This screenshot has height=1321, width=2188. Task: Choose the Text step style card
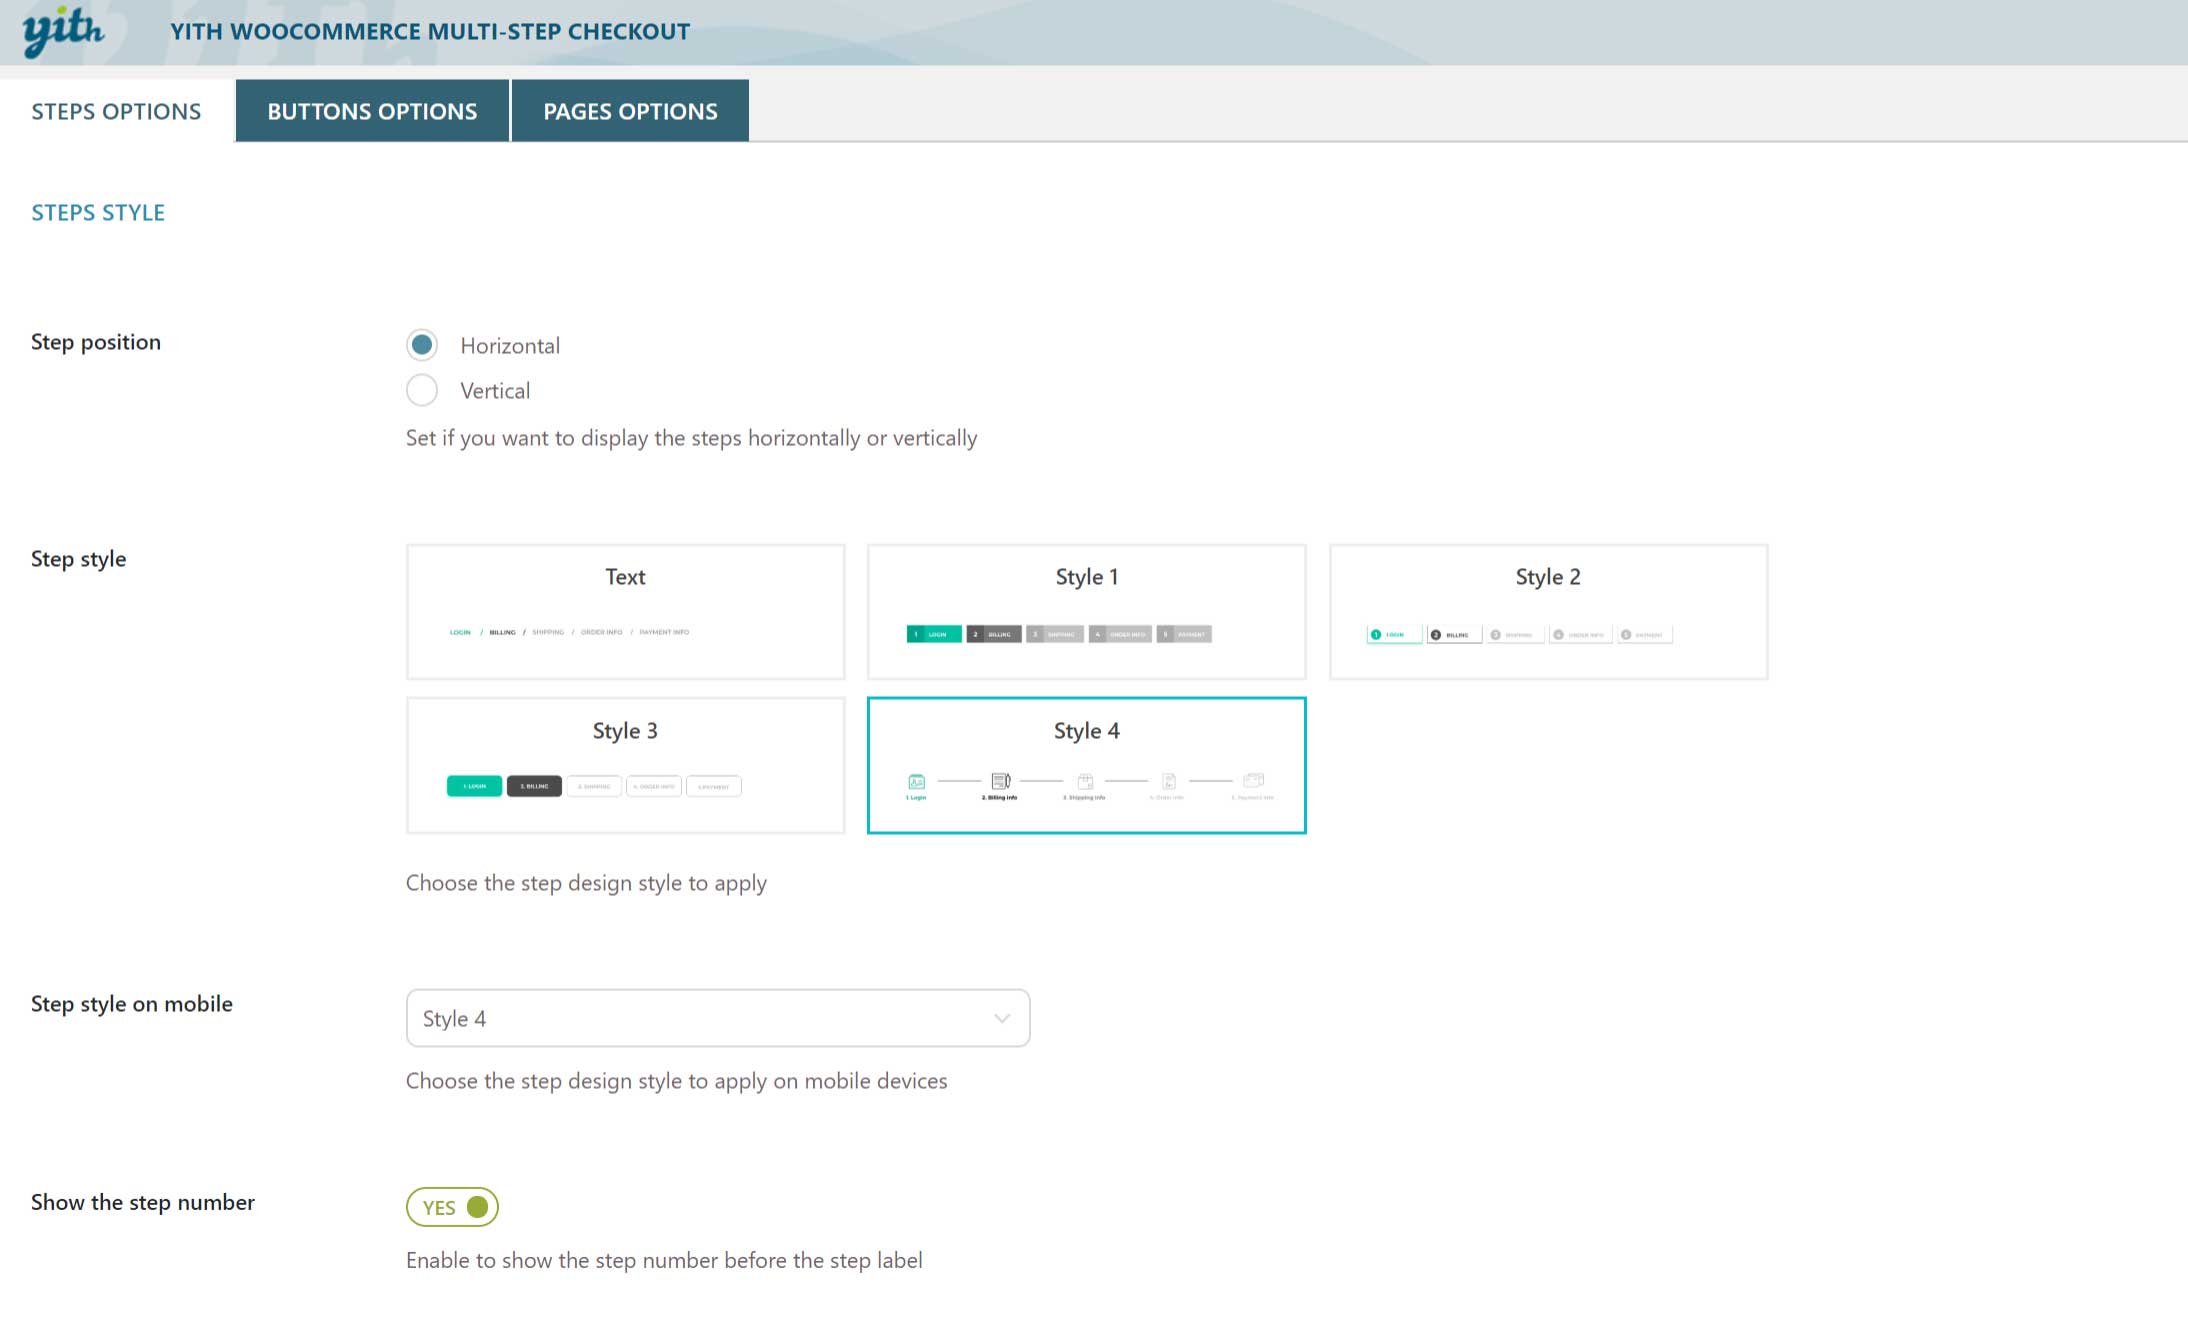[625, 611]
